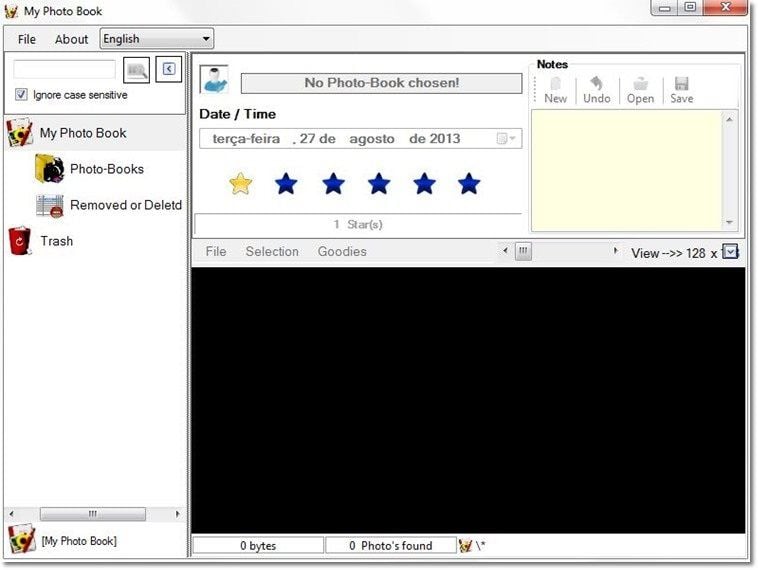Viewport: 758px width, 570px height.
Task: Toggle Ignore case sensitive checkbox
Action: 21,94
